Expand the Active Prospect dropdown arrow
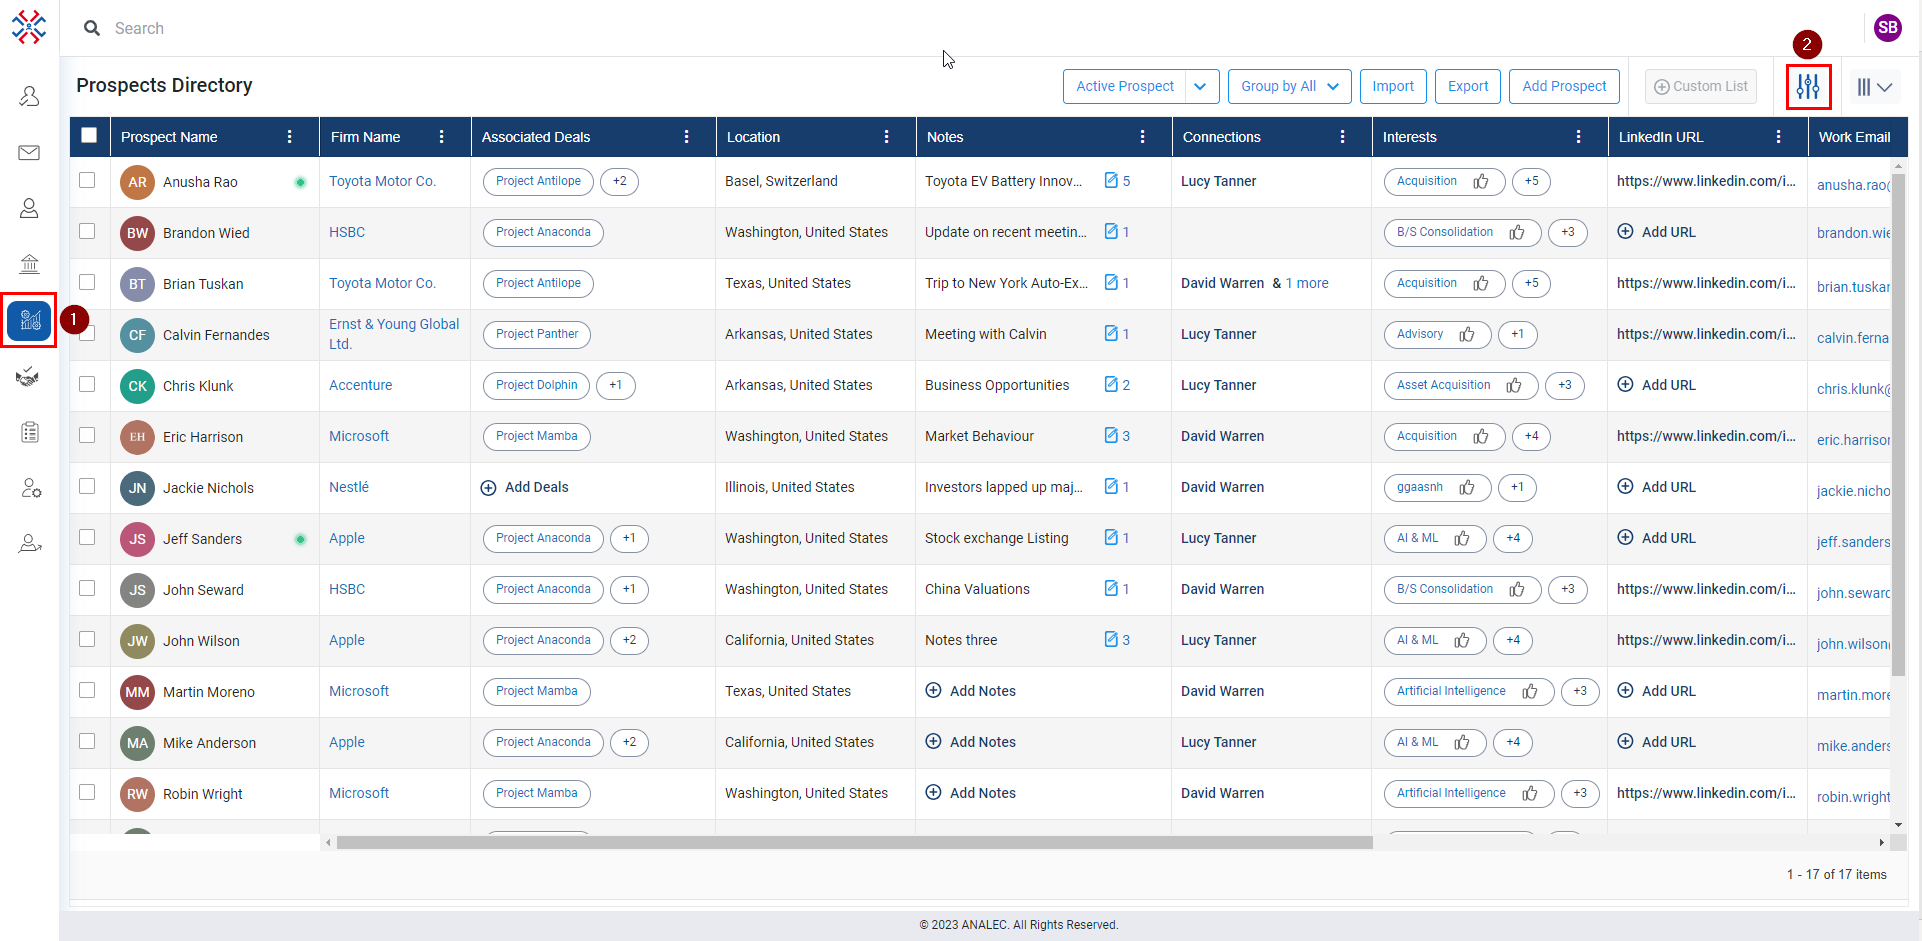 pos(1201,87)
